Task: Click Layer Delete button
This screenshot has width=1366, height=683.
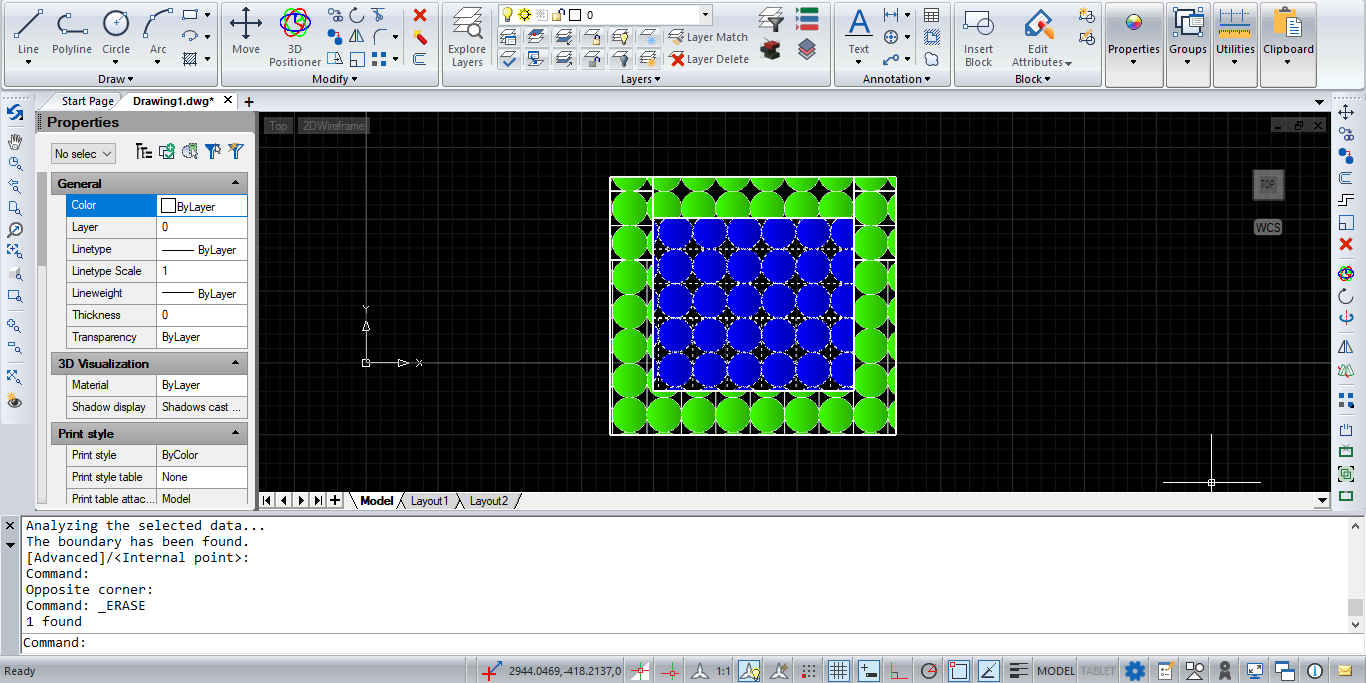Action: click(x=709, y=59)
